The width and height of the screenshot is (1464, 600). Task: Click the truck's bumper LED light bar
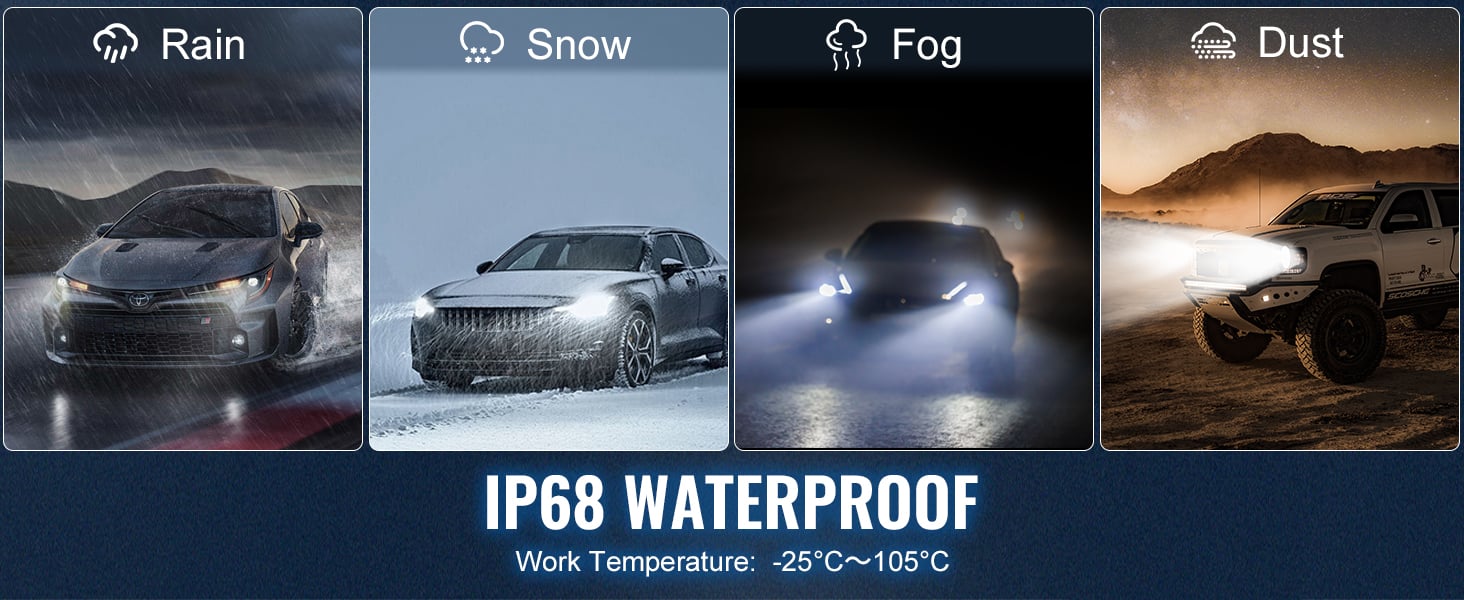coord(1216,285)
